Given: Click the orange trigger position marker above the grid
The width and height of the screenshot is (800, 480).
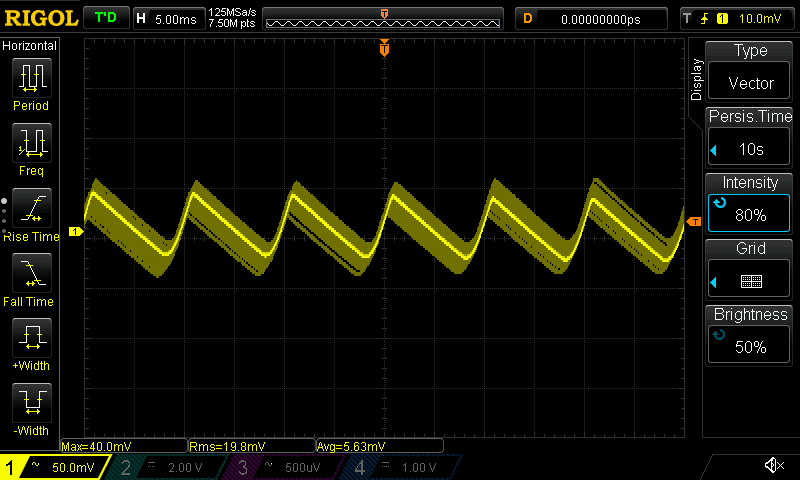Looking at the screenshot, I should coord(384,48).
